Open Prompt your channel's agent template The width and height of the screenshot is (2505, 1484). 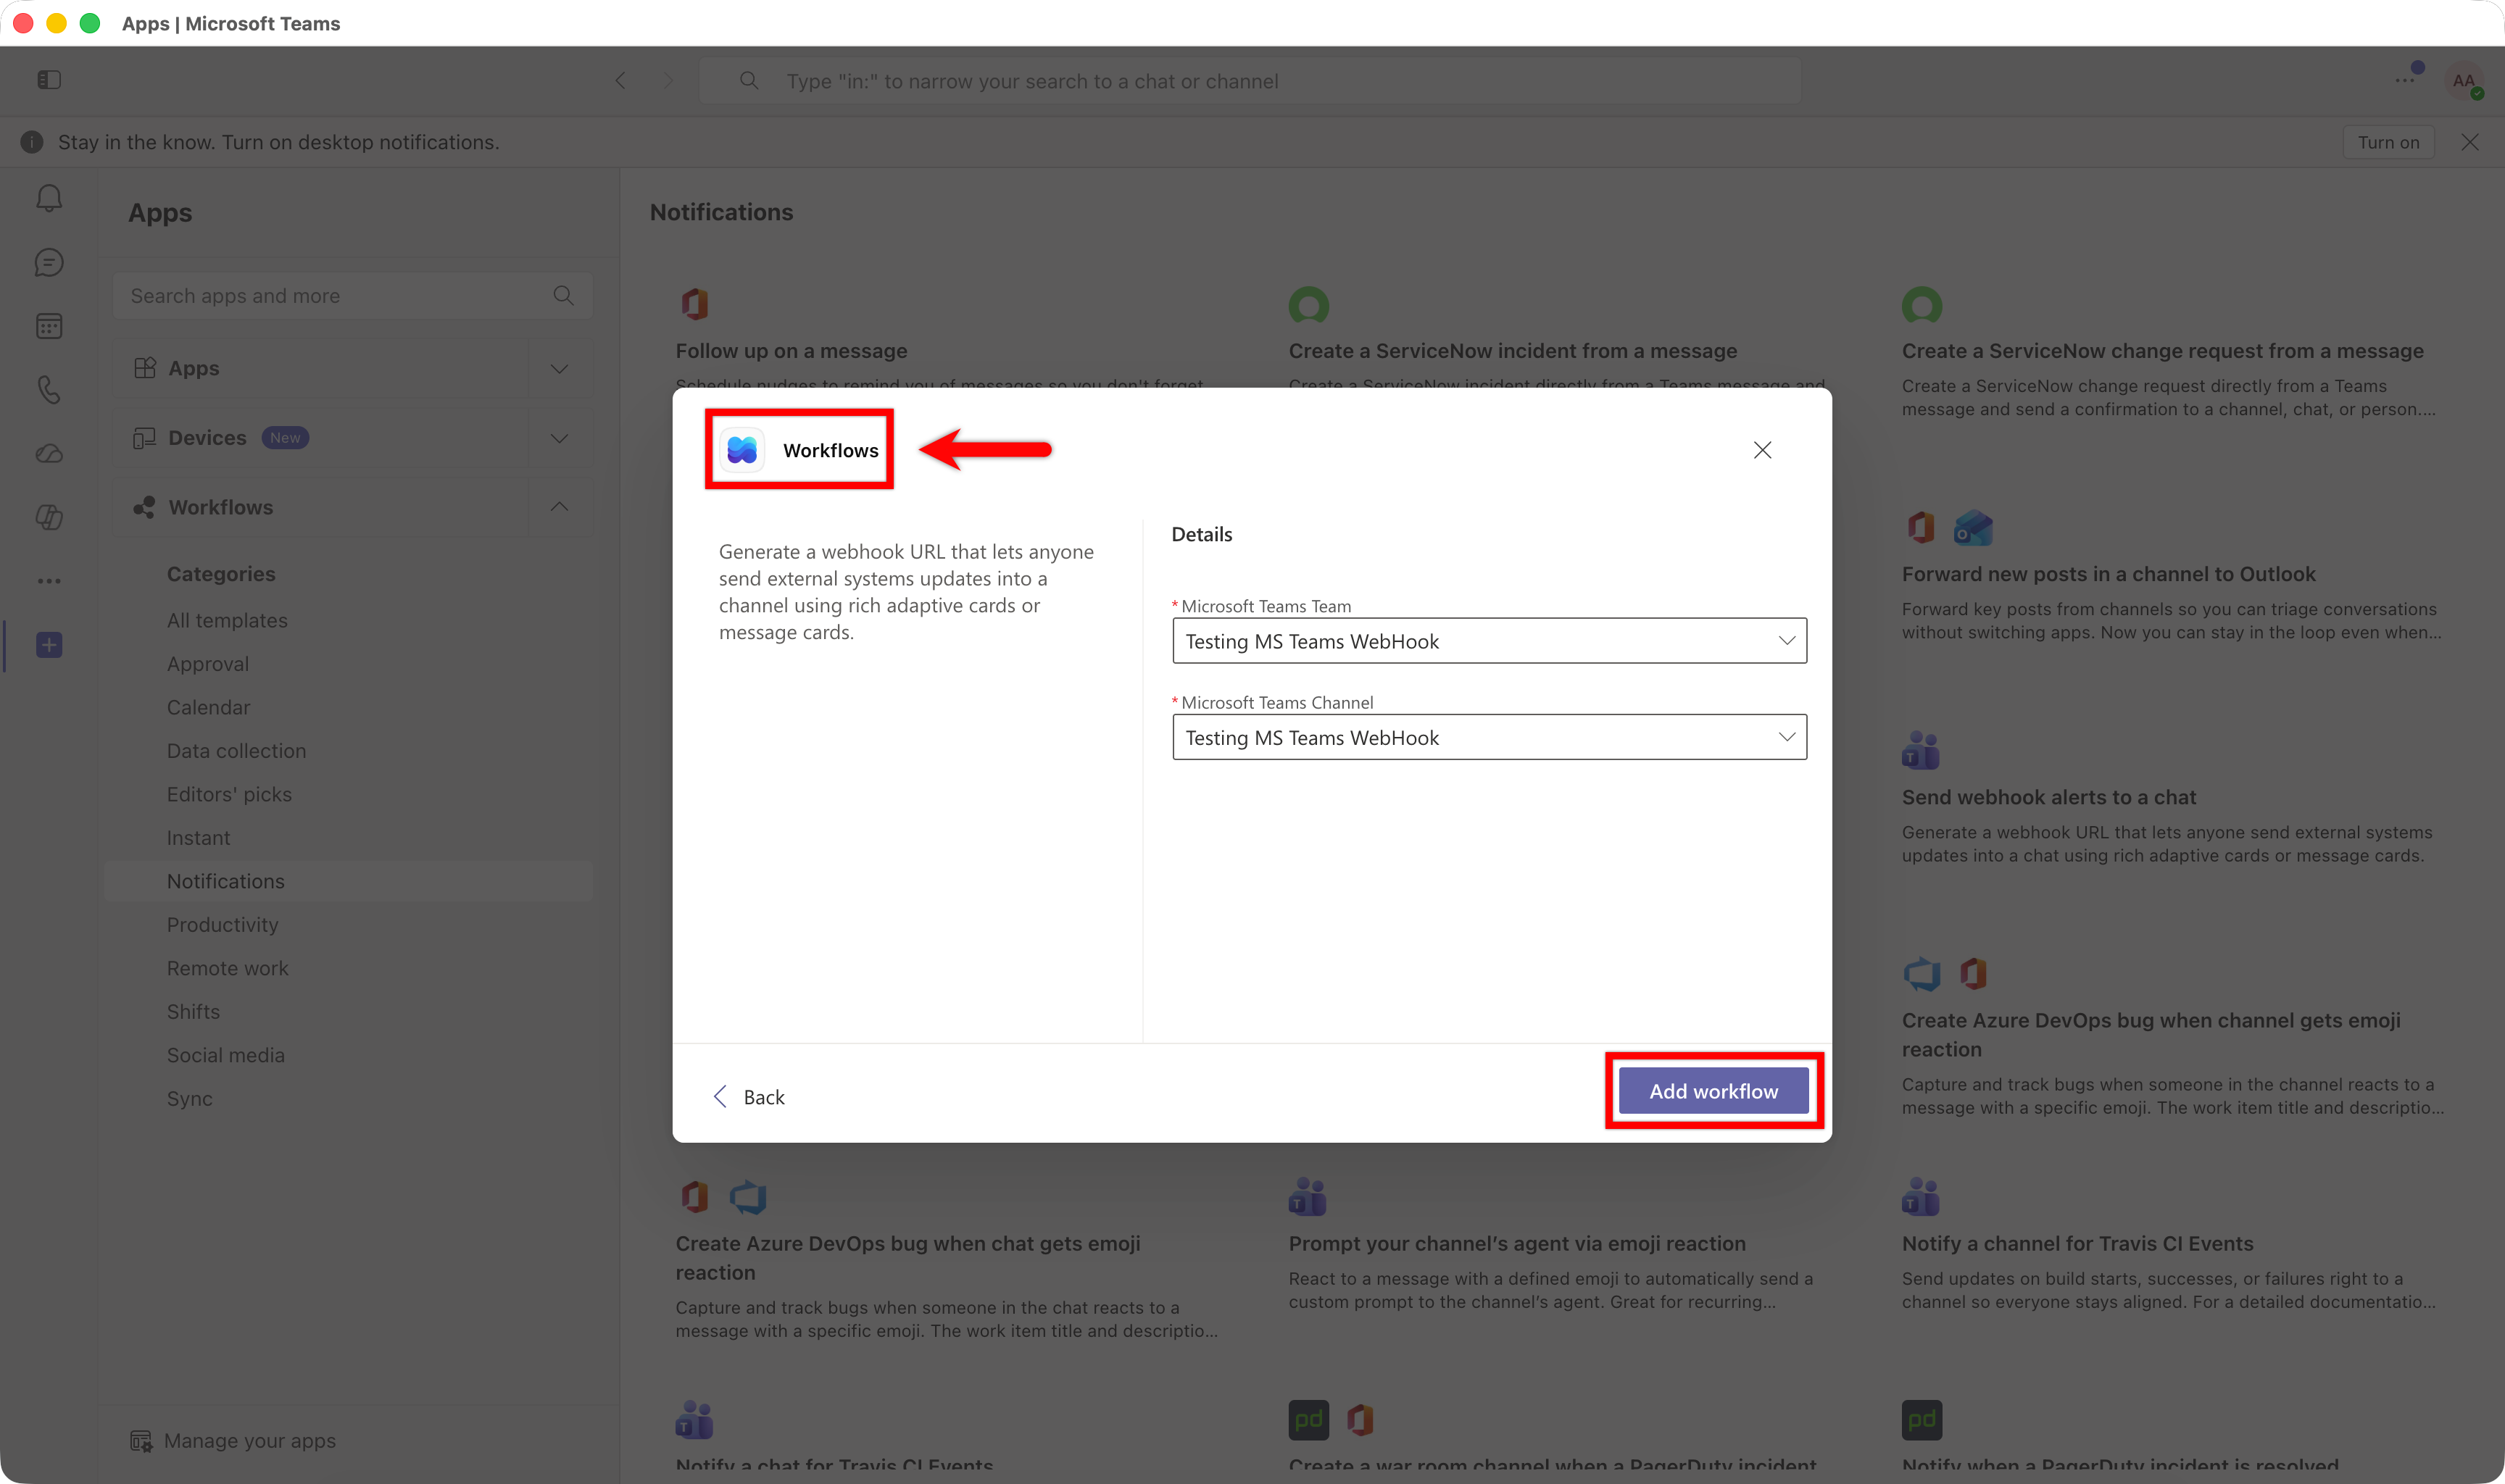click(x=1516, y=1243)
